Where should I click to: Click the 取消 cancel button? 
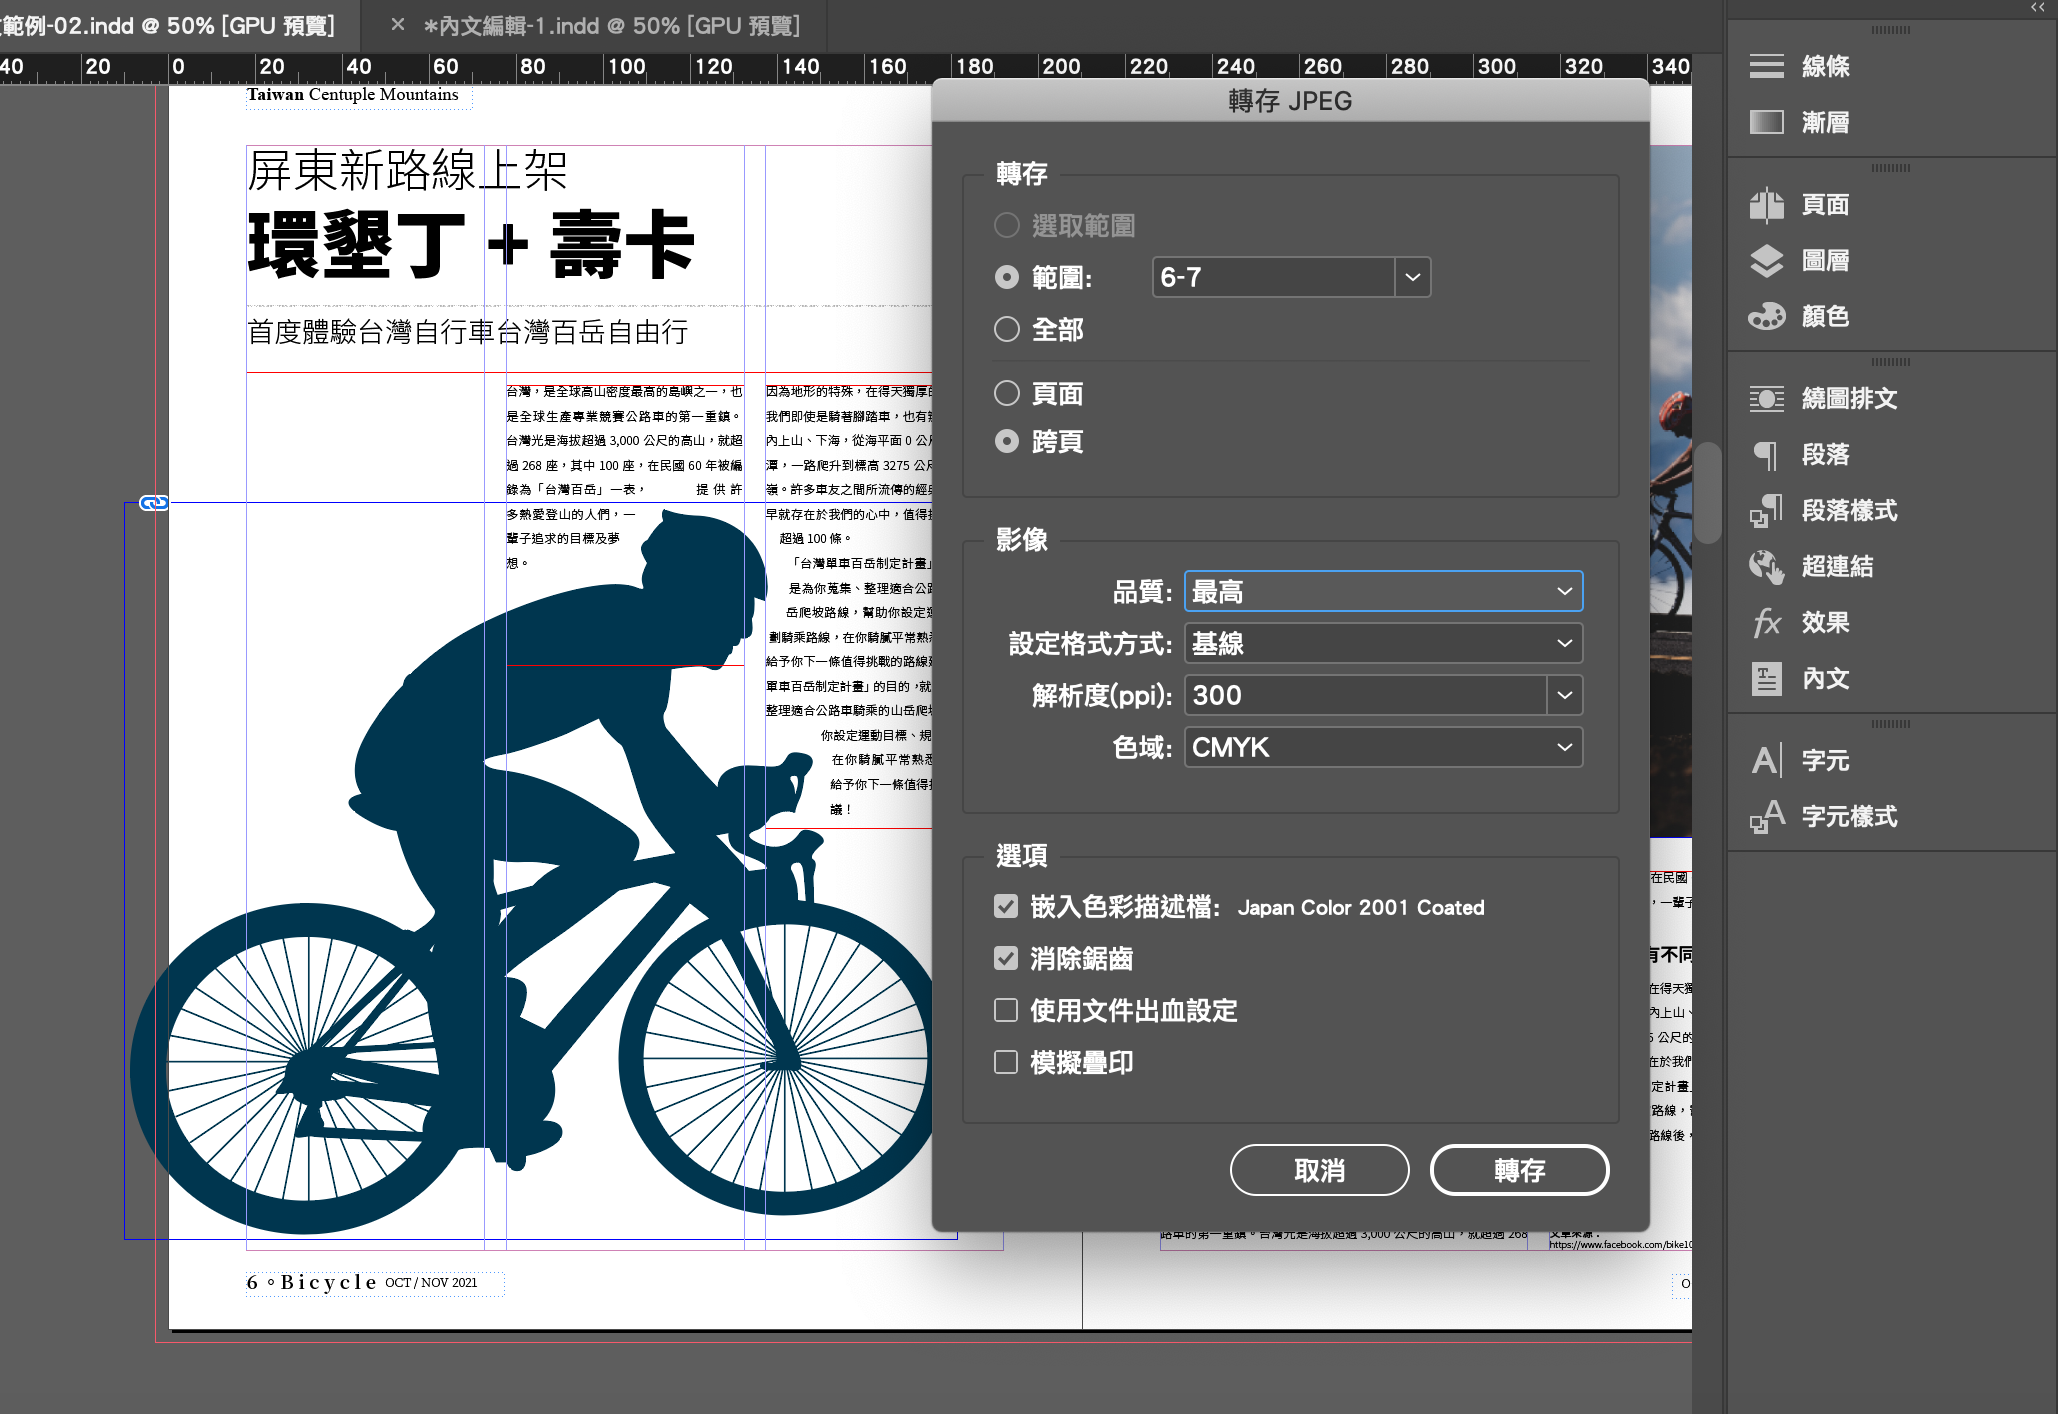click(1319, 1170)
